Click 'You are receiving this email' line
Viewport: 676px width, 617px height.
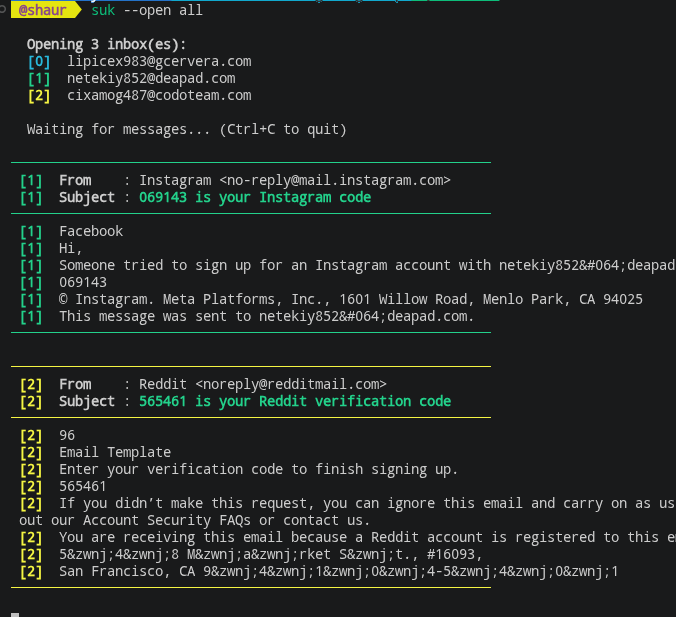367,537
